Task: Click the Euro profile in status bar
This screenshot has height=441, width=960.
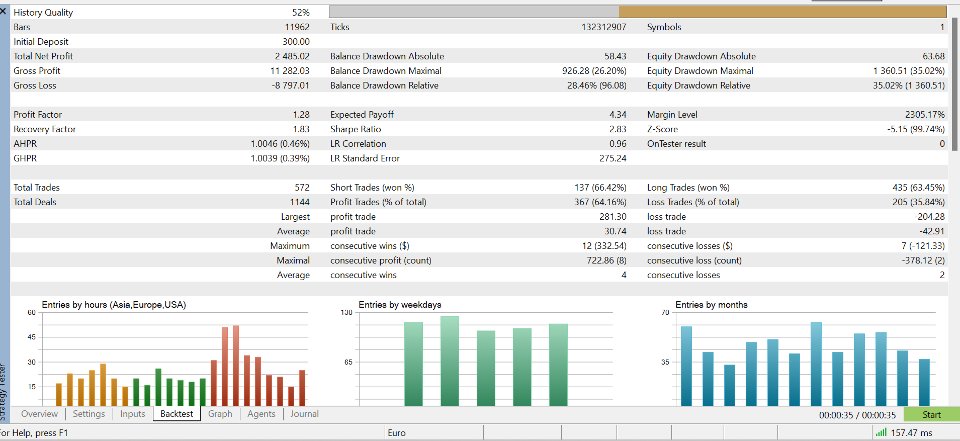Action: tap(396, 433)
